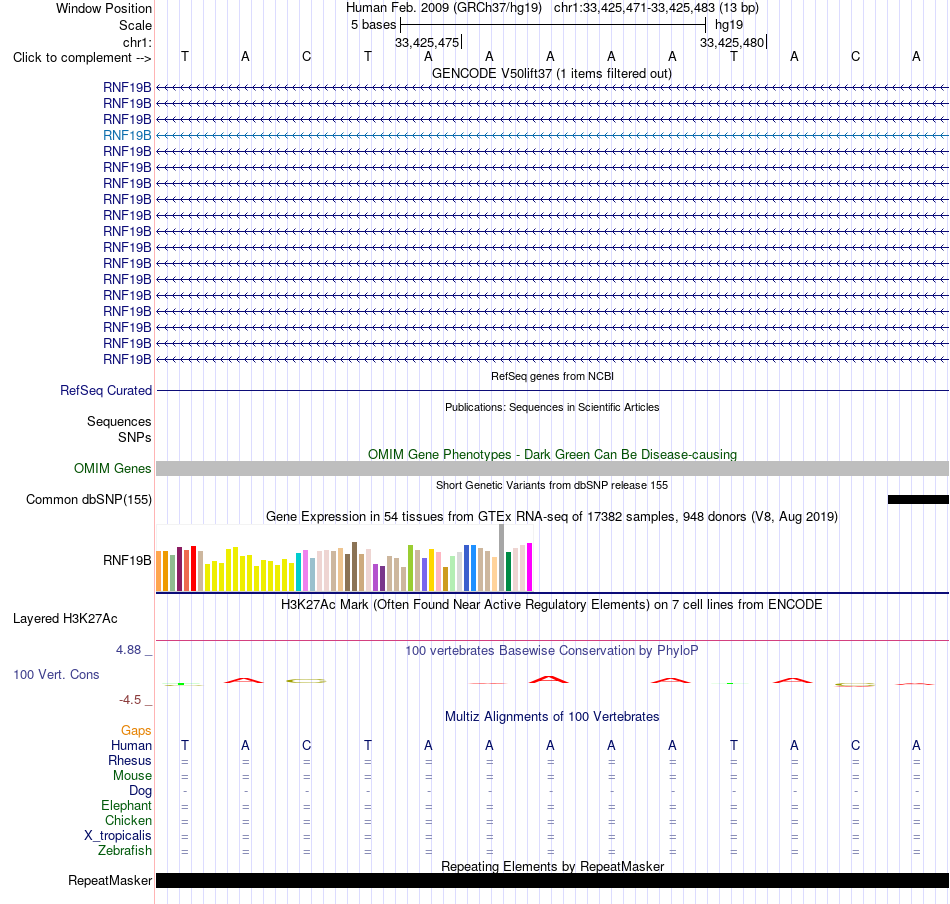This screenshot has height=904, width=950.
Task: Open the GTEx Gene Expression in 54 tissues title
Action: [x=552, y=517]
